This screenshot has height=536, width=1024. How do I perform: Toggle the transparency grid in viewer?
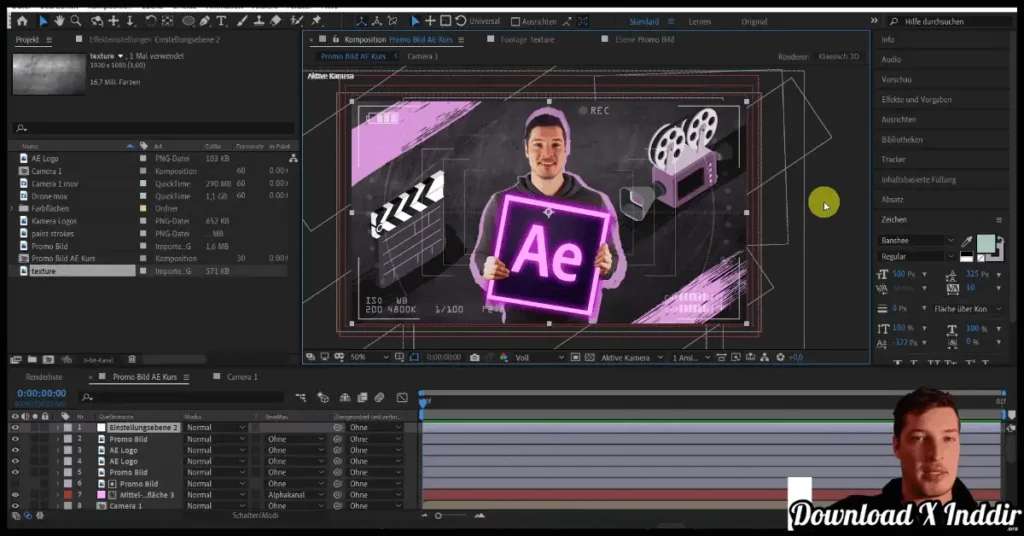[x=590, y=357]
